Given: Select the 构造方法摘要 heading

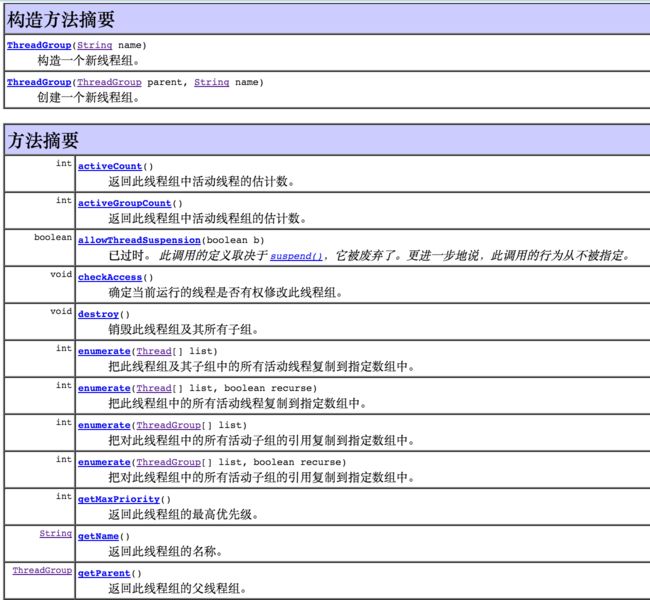Looking at the screenshot, I should pyautogui.click(x=61, y=19).
